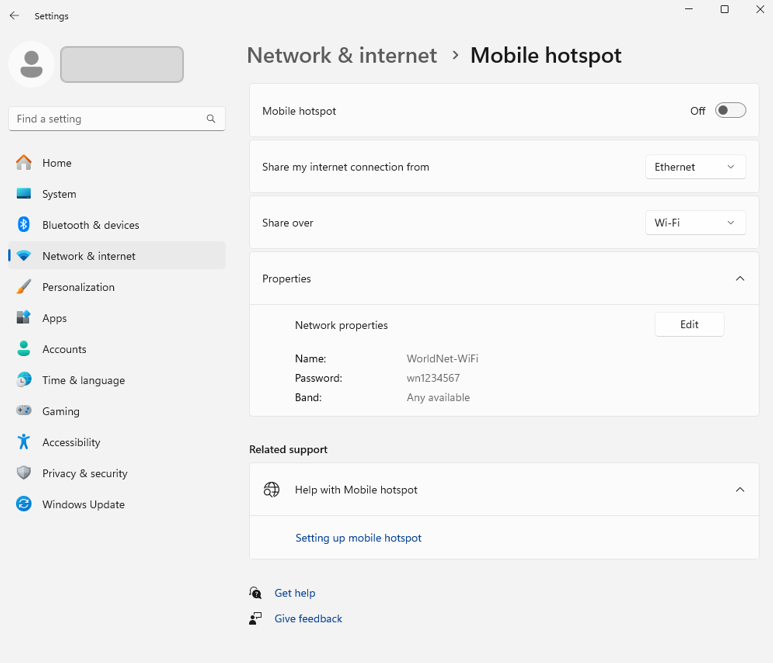The image size is (773, 663).
Task: Click the Time & language globe icon
Action: pos(24,380)
